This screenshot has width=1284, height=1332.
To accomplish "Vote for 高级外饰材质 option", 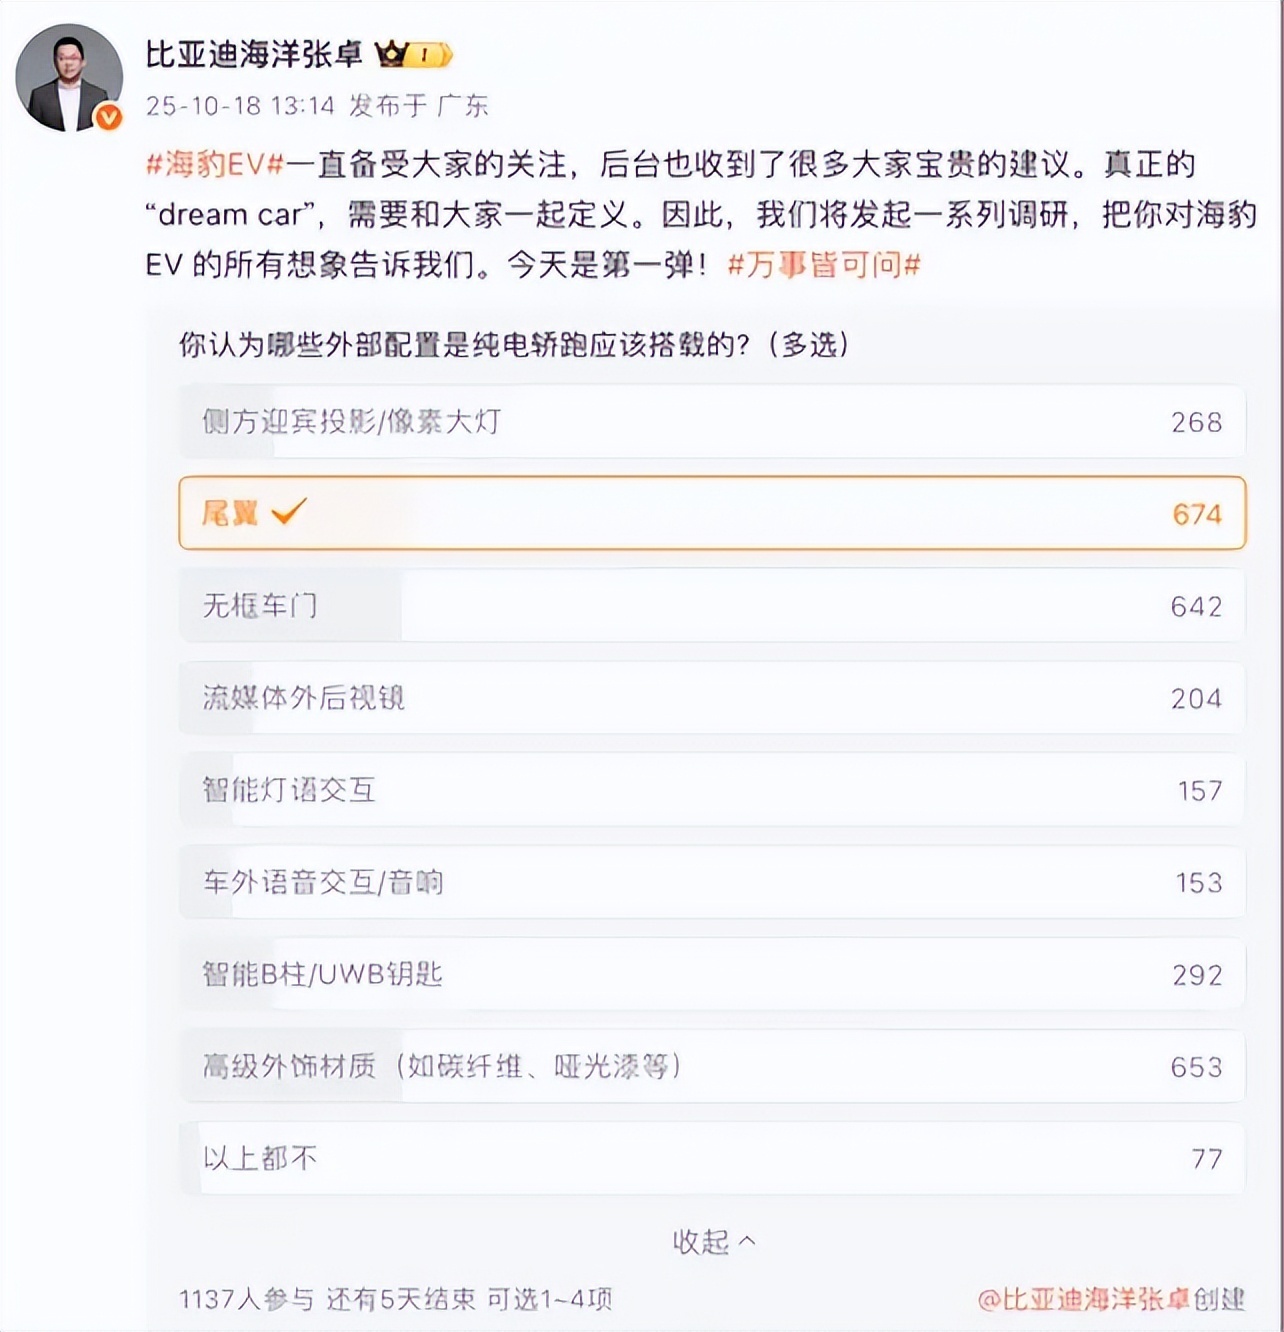I will 711,1066.
